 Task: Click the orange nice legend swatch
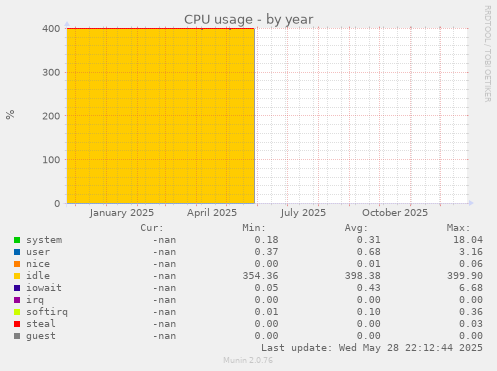pyautogui.click(x=17, y=264)
